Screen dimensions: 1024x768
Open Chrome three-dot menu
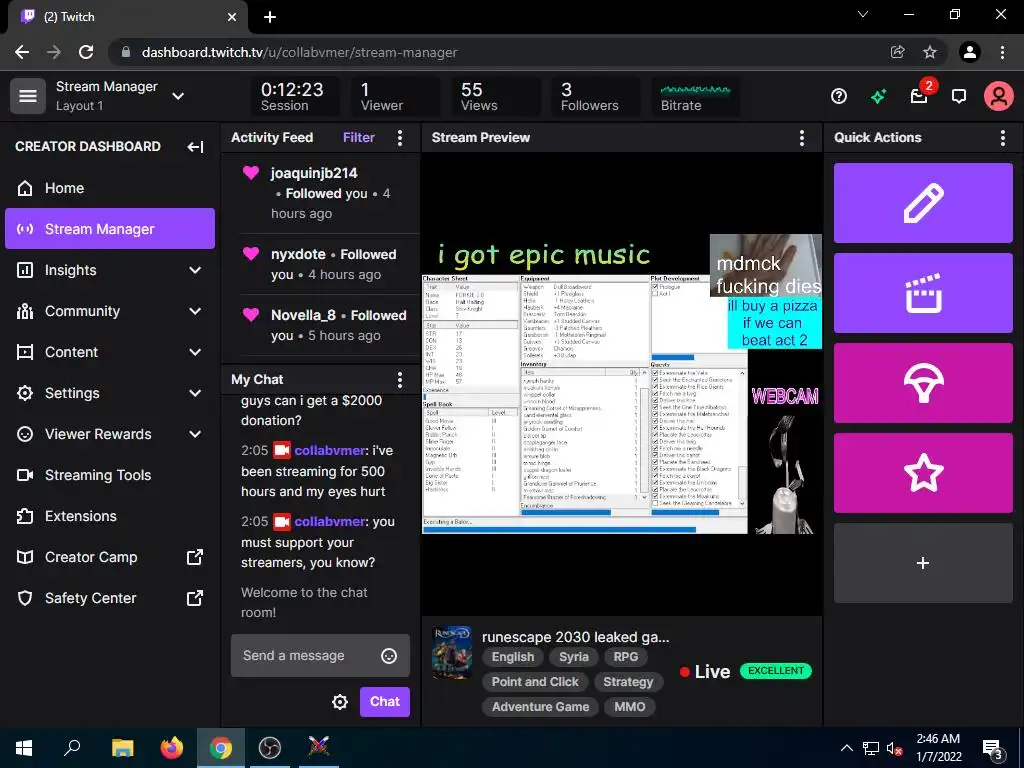(x=1002, y=52)
